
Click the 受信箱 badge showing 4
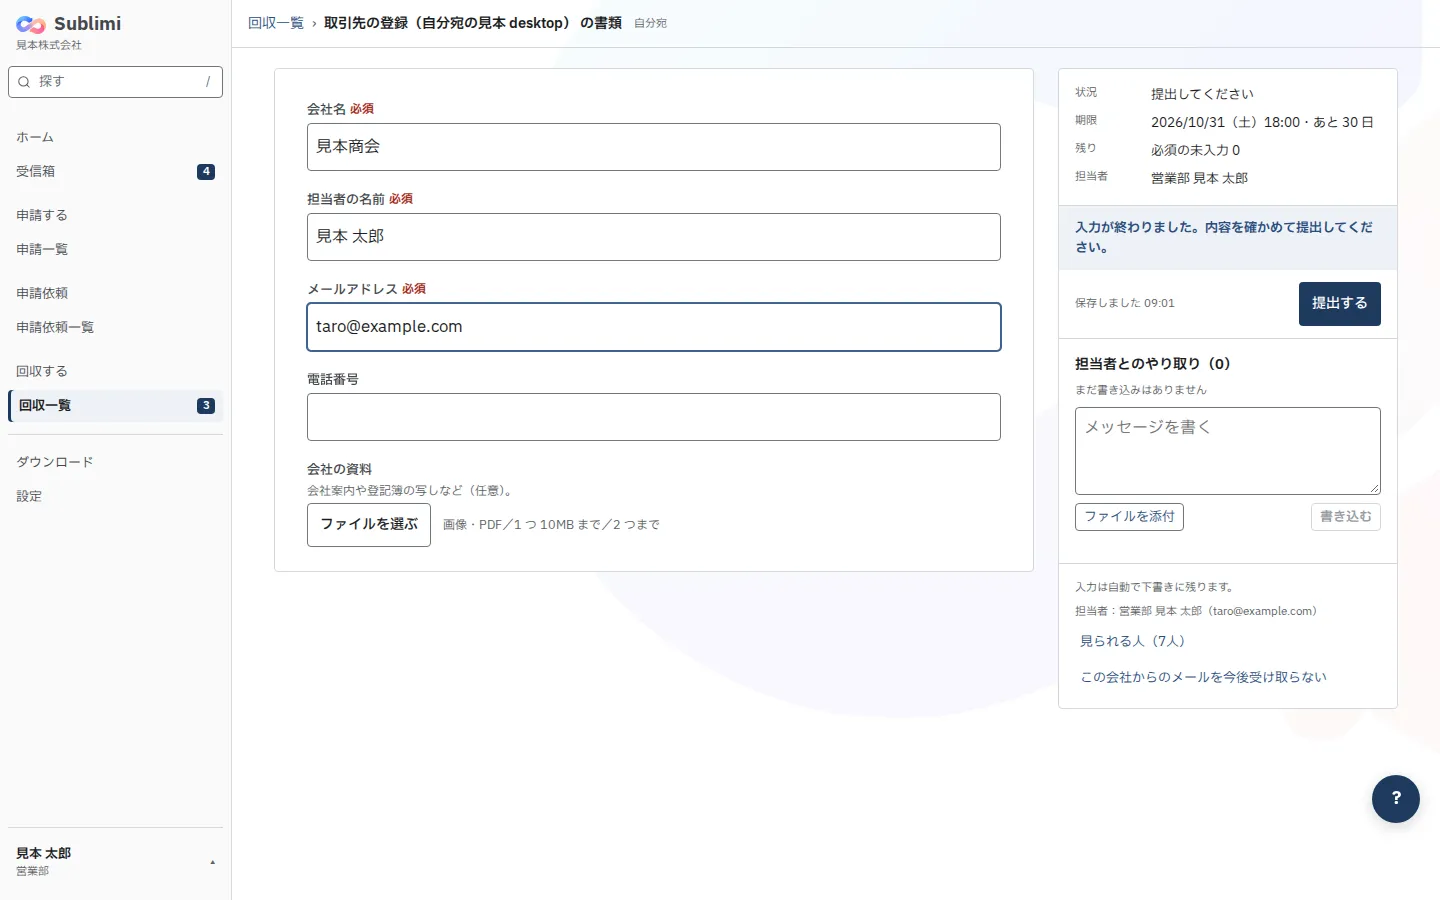[x=206, y=172]
